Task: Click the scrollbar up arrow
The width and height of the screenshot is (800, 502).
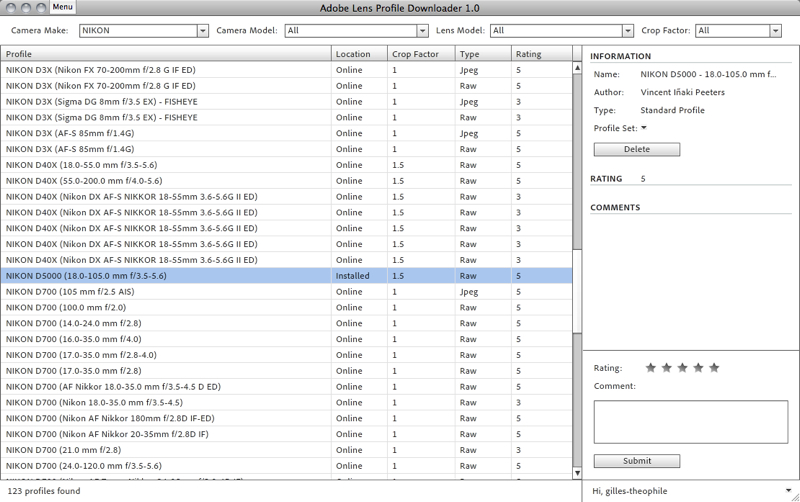Action: coord(577,67)
